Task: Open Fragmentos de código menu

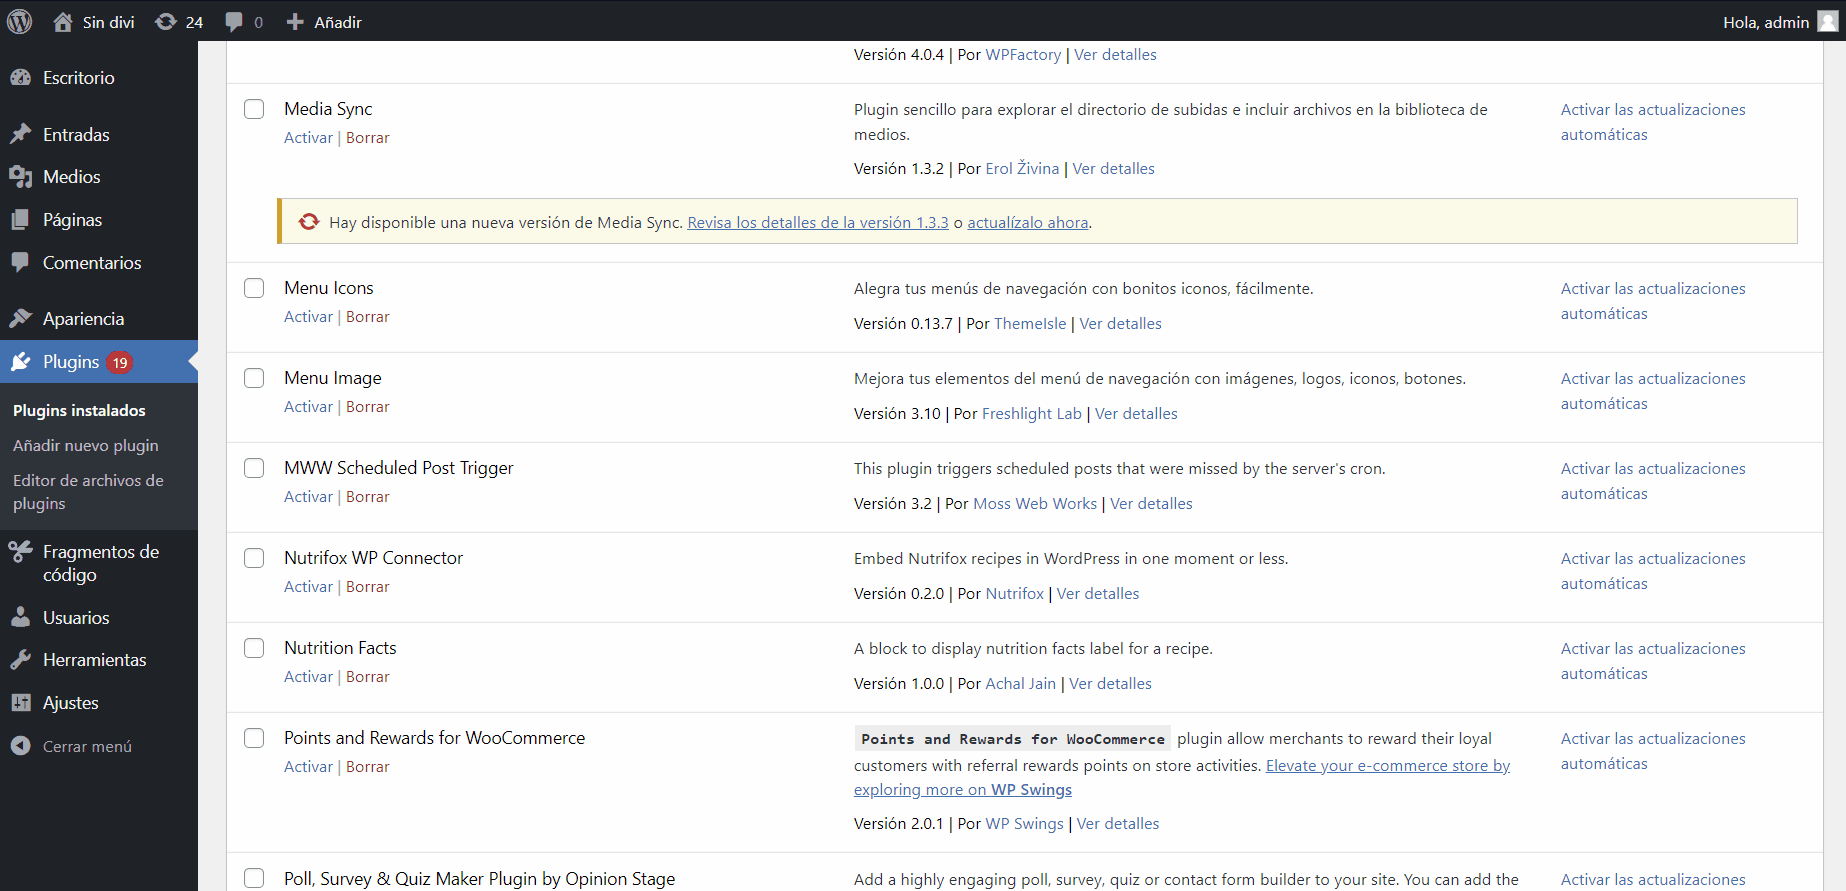Action: point(100,563)
